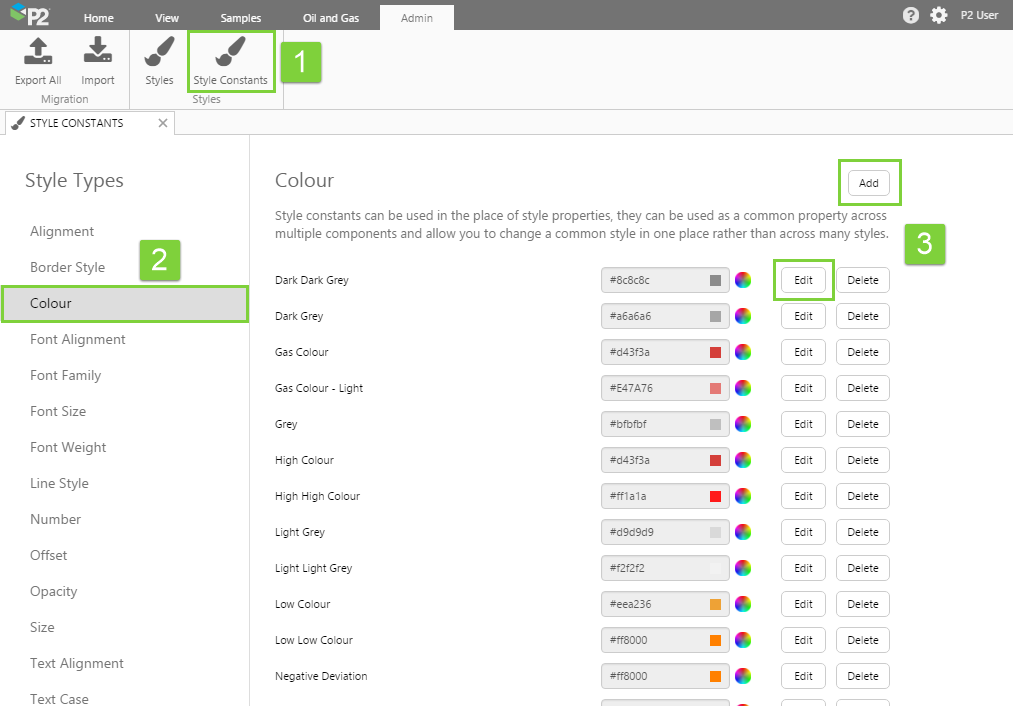
Task: Select Font Family style type
Action: pos(66,375)
